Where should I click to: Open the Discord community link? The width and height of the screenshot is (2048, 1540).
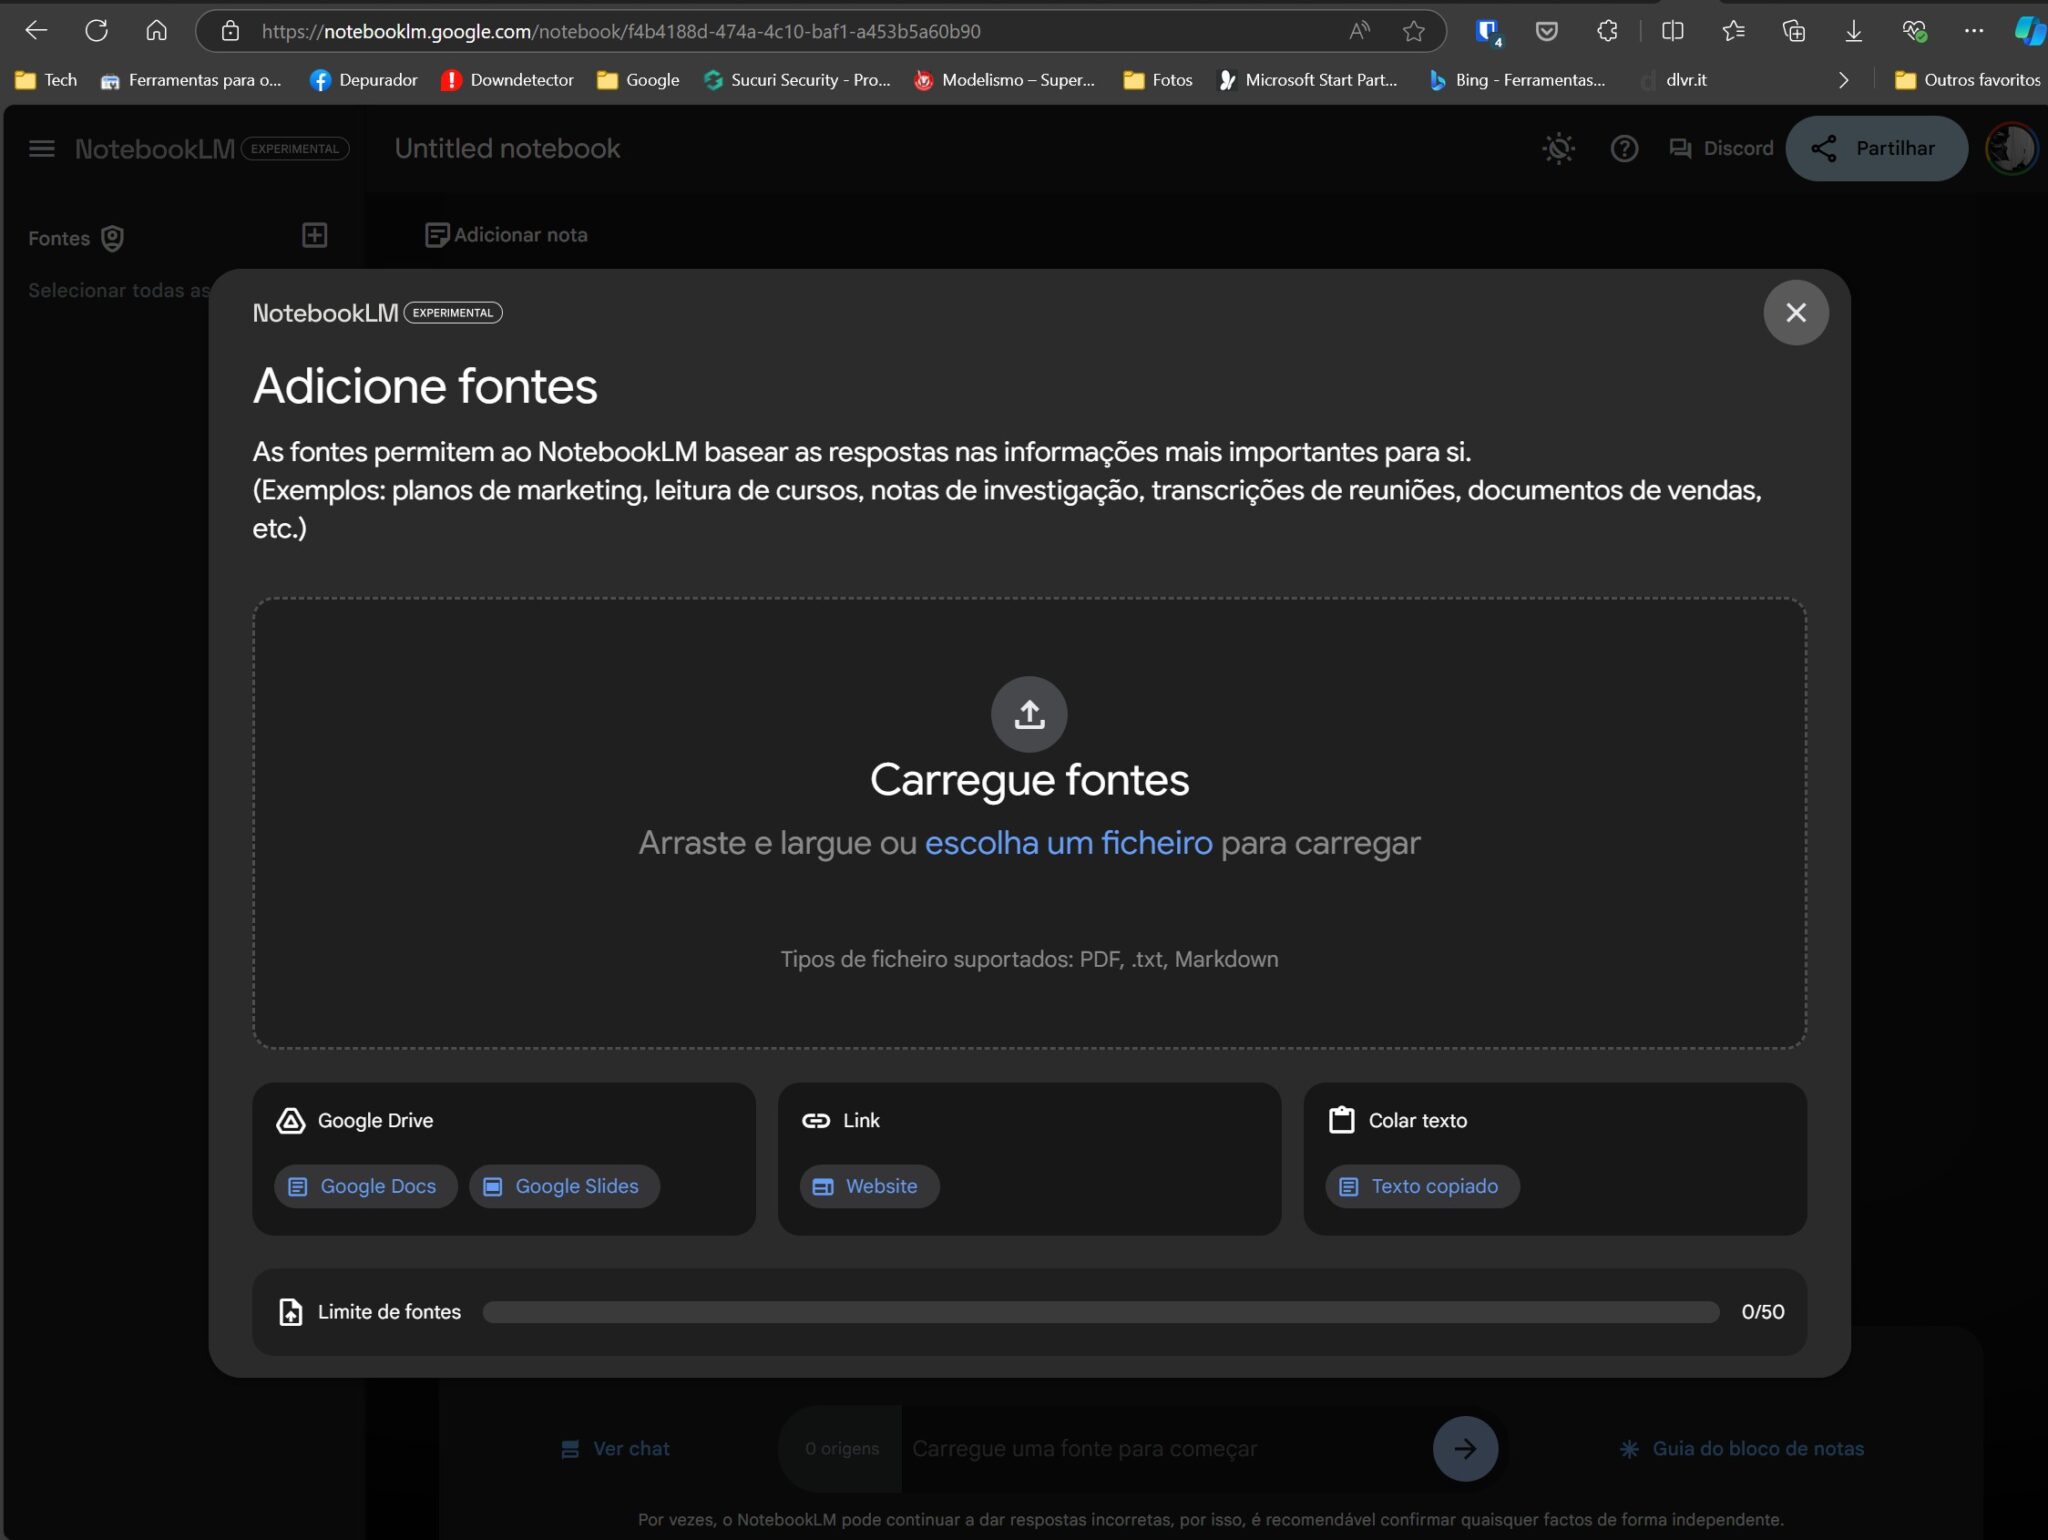(1721, 149)
